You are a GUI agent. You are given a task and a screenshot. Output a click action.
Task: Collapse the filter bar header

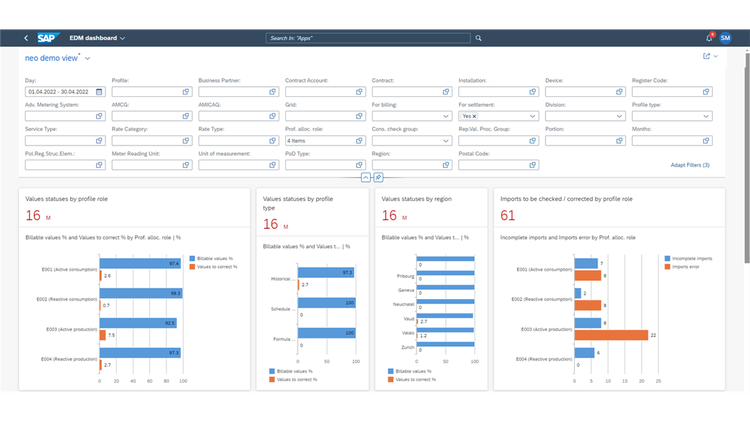coord(365,178)
